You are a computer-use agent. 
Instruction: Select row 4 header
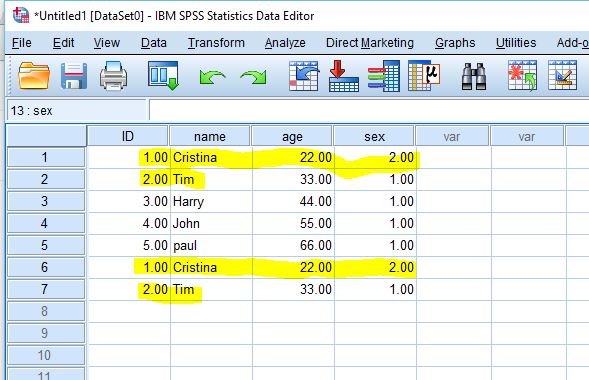coord(46,223)
